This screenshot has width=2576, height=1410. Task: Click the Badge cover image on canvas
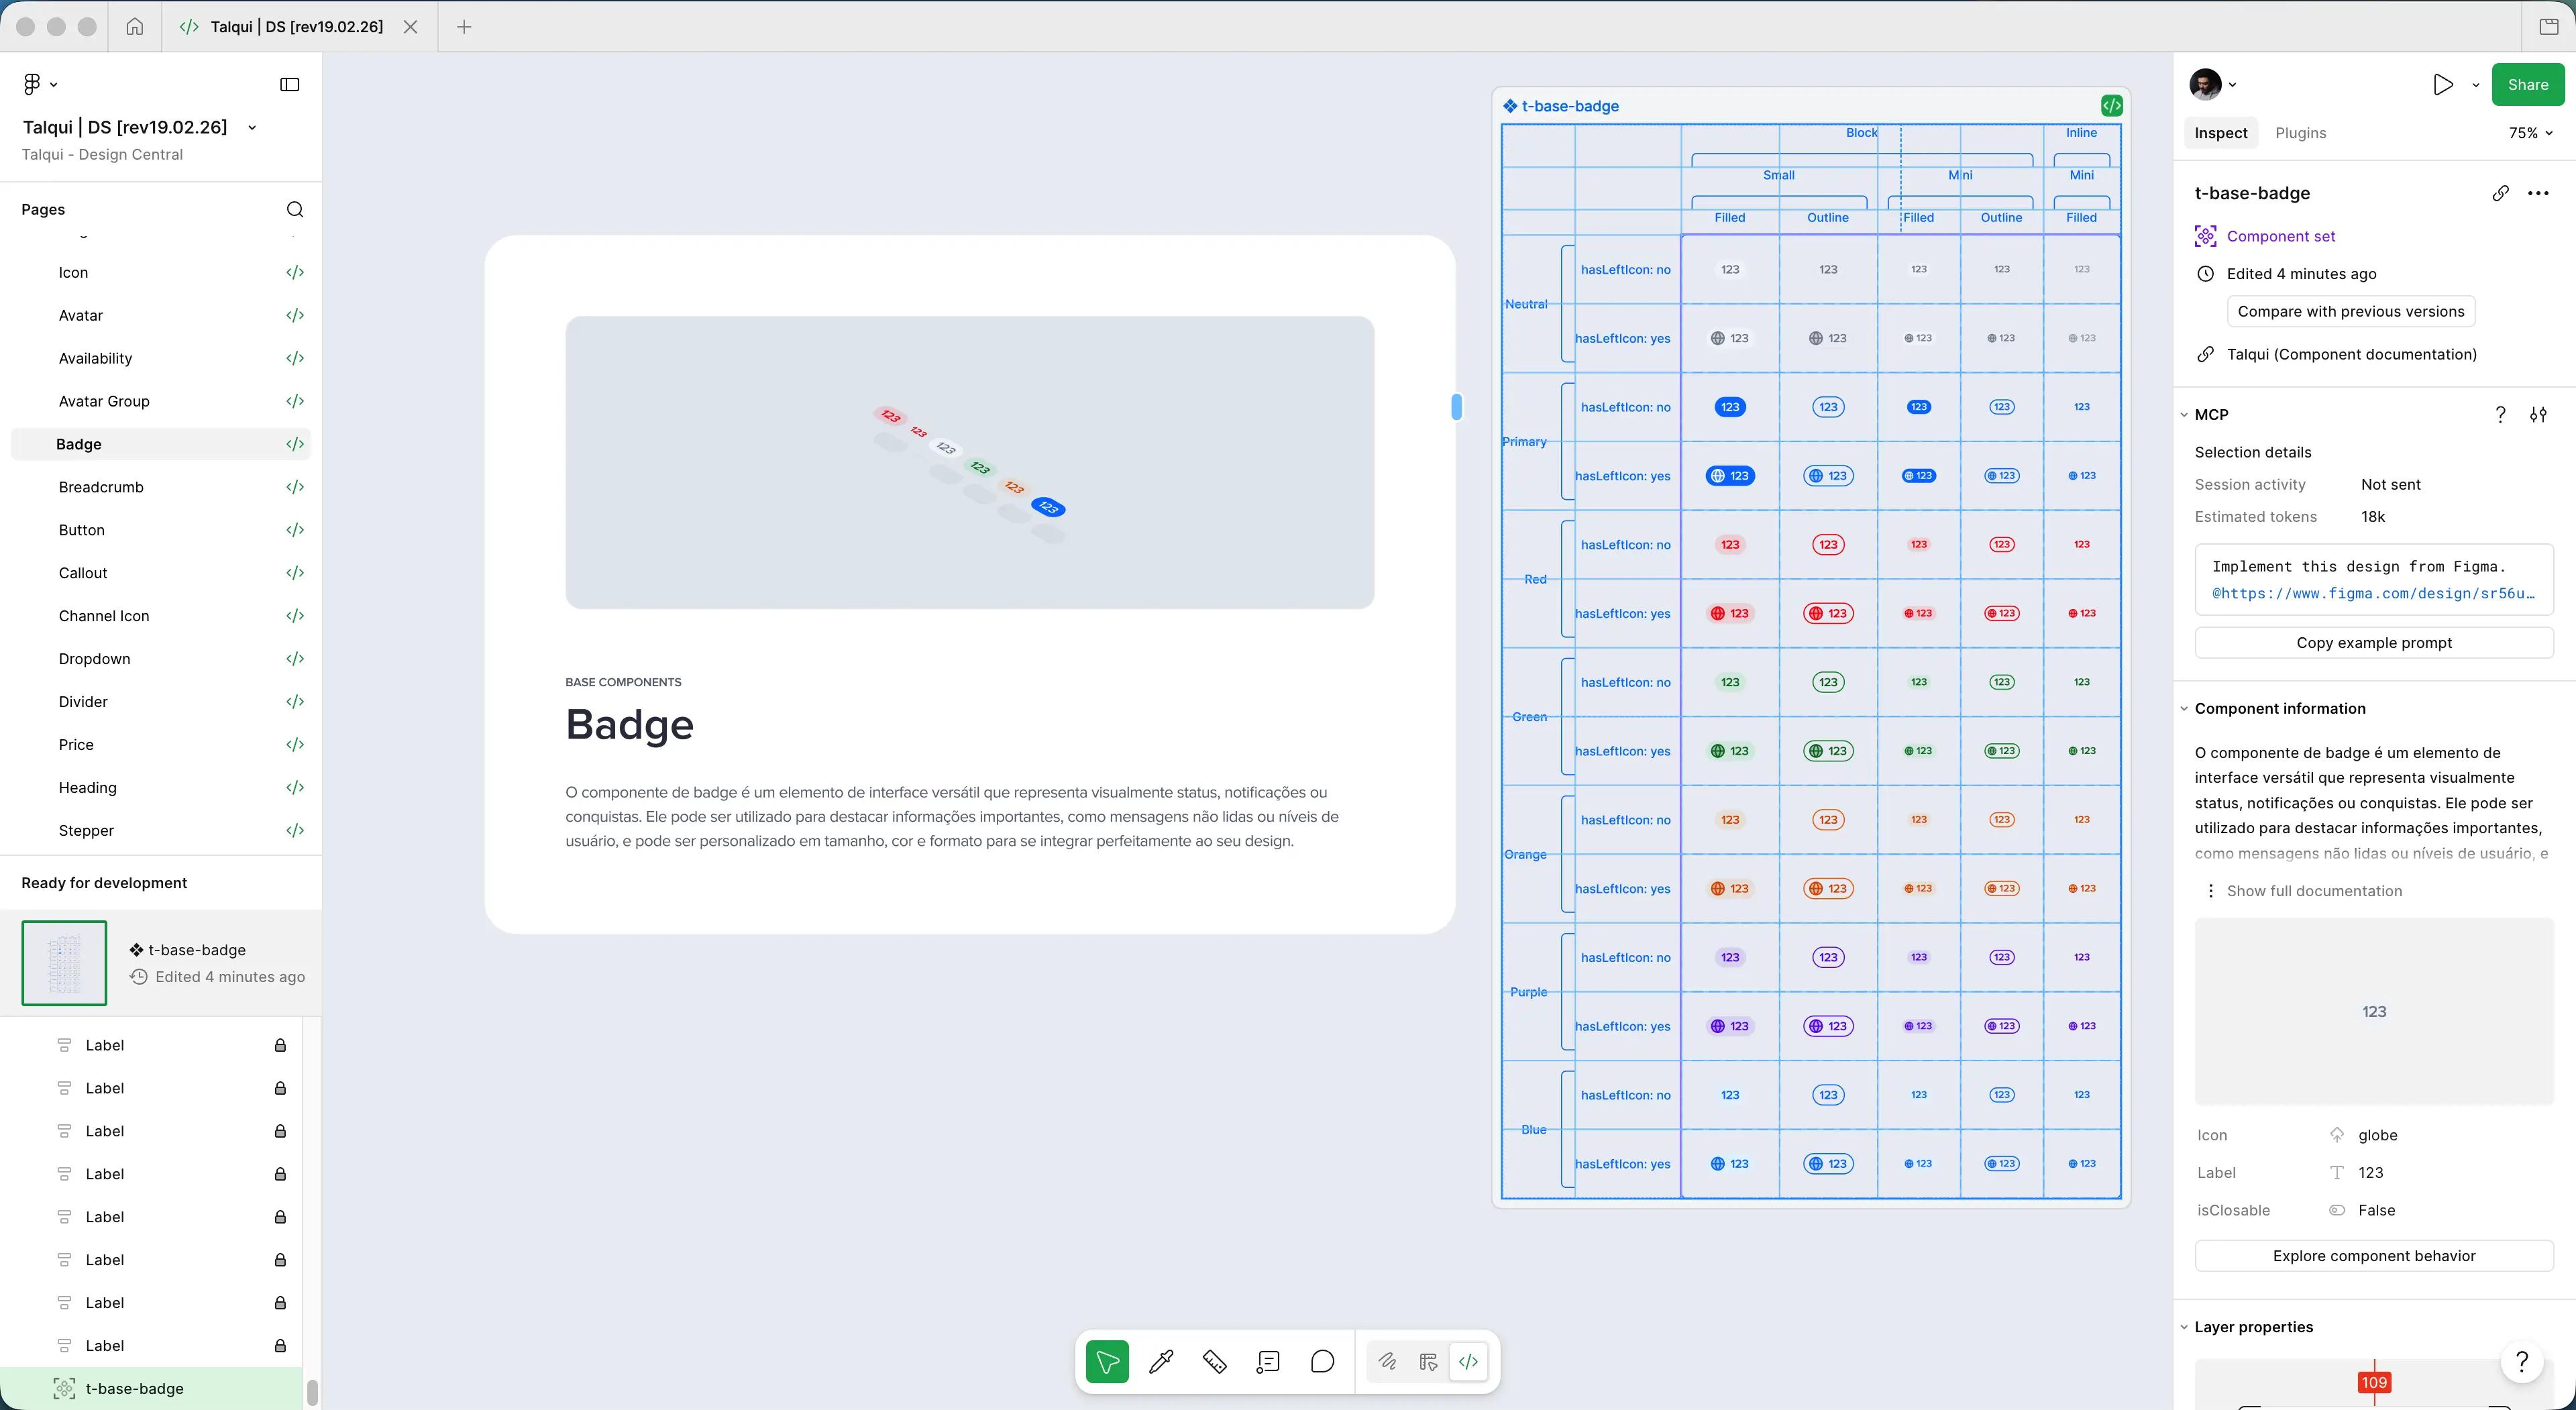coord(969,462)
